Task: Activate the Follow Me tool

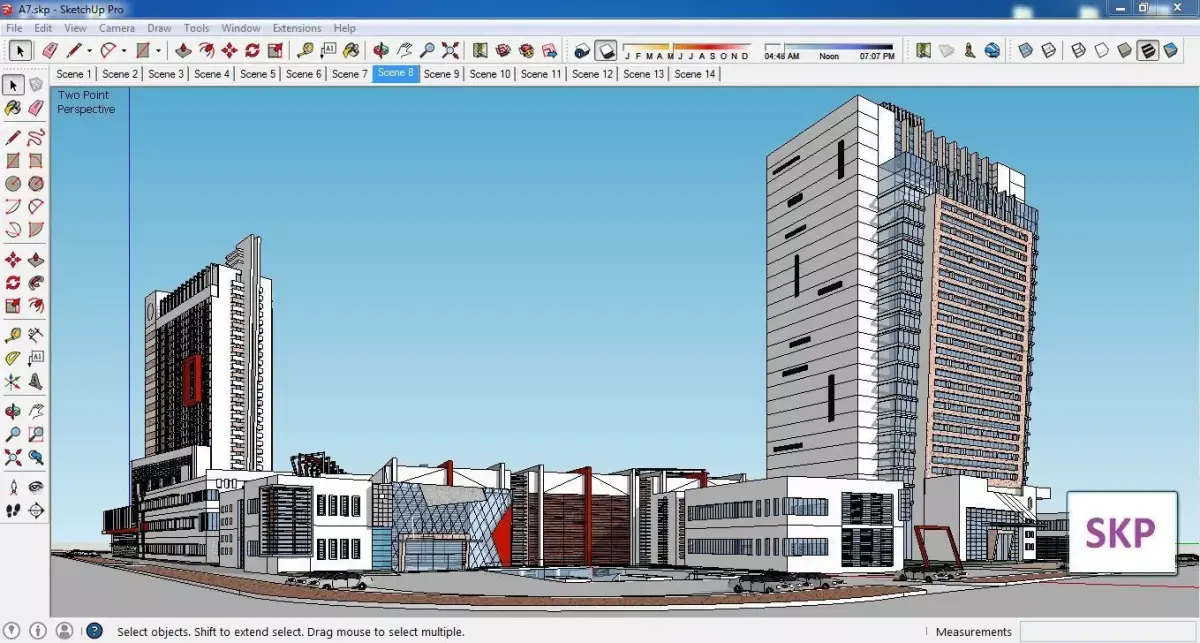Action: (x=36, y=283)
